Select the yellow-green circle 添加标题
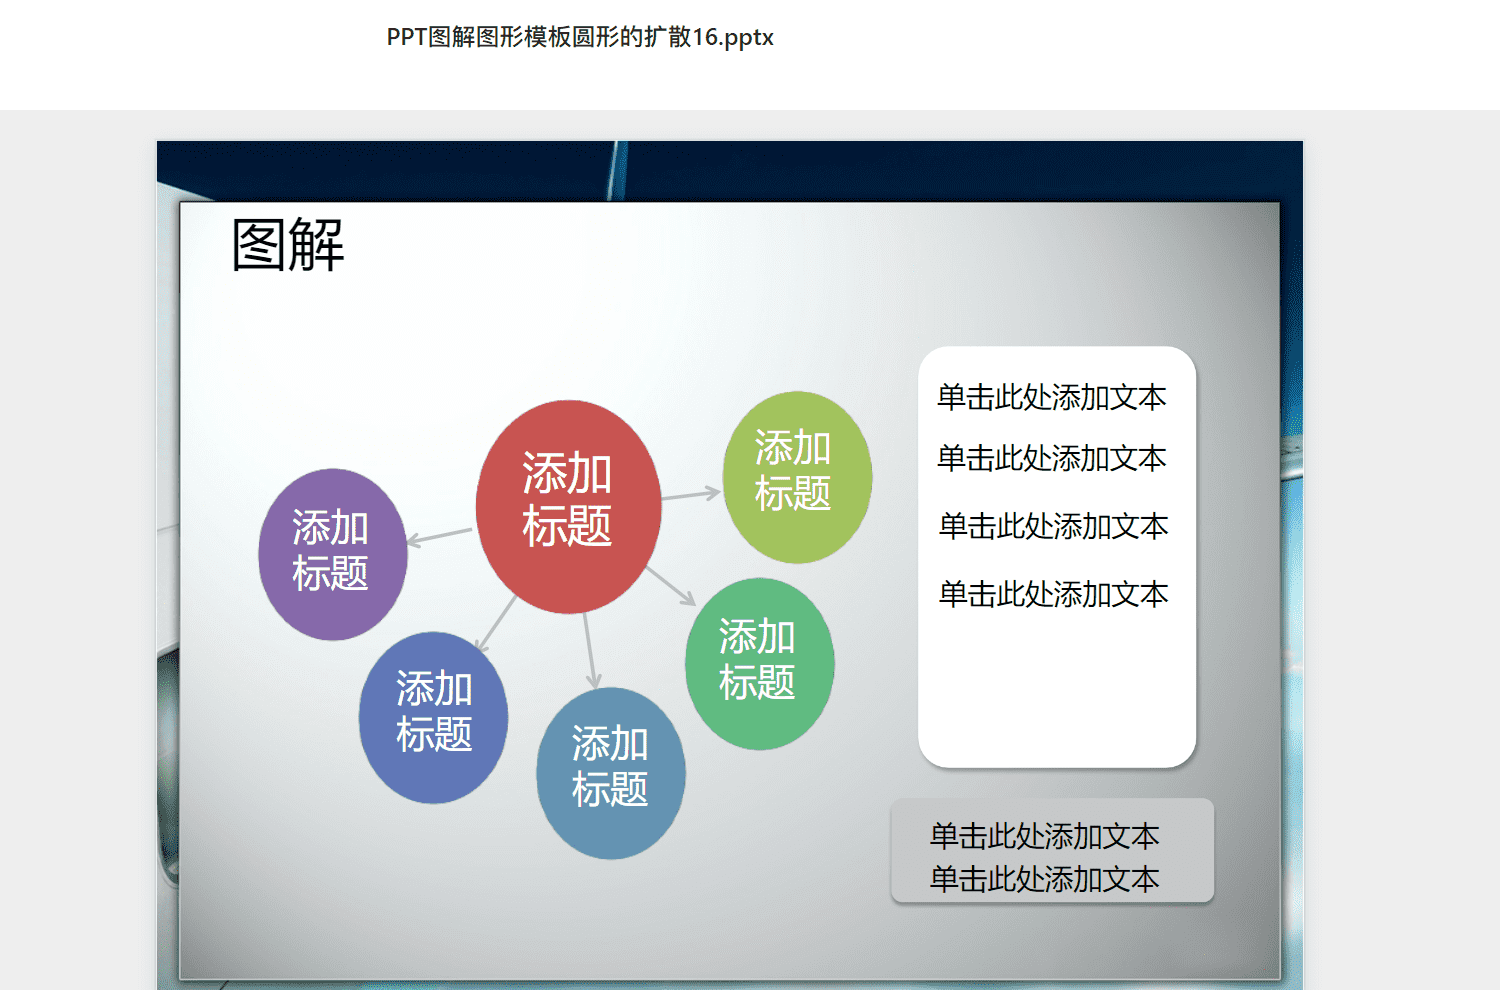 (x=797, y=477)
